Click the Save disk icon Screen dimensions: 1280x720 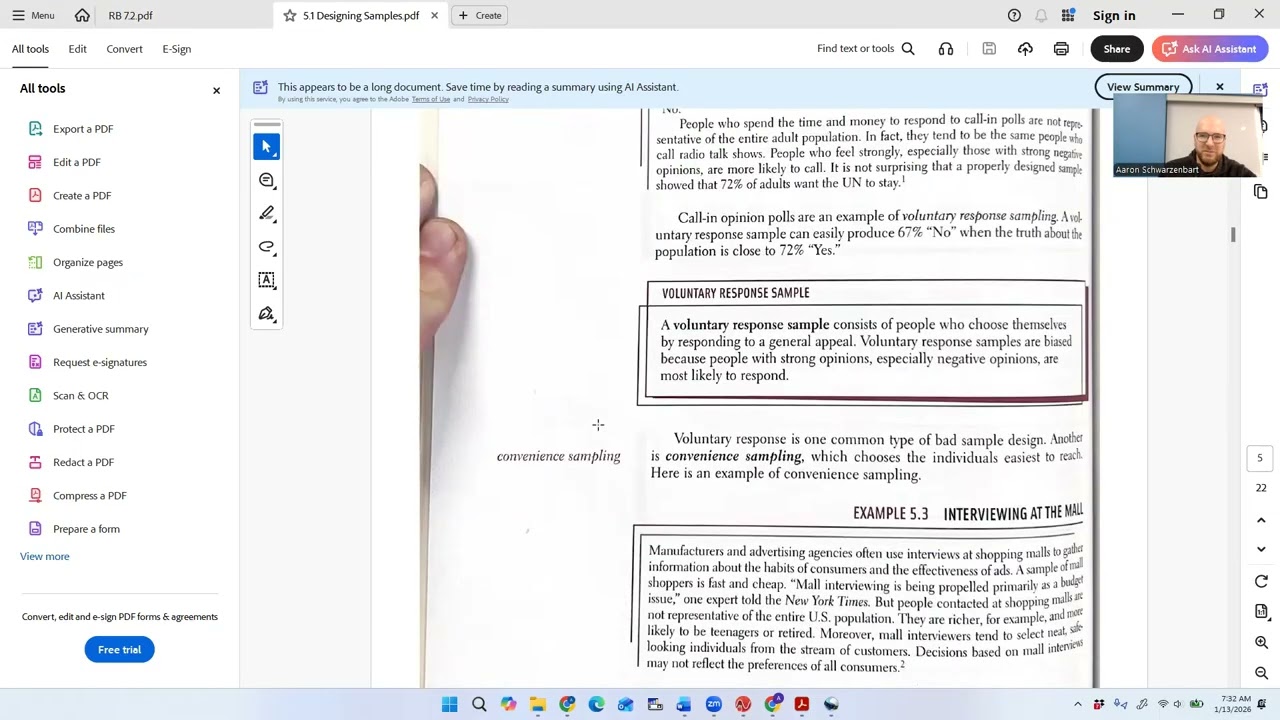point(989,49)
